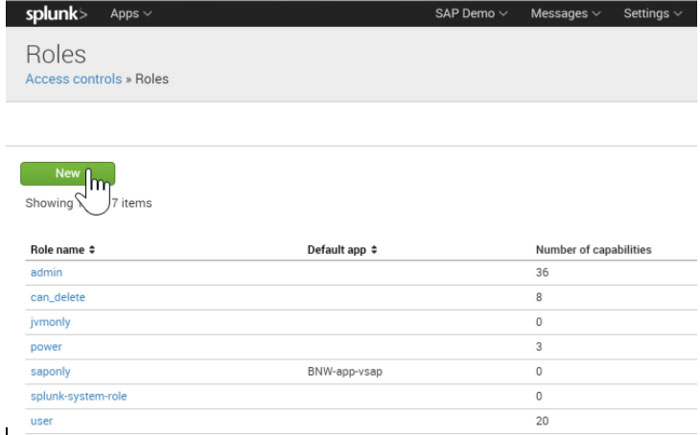This screenshot has width=700, height=435.
Task: Open the admin role
Action: pos(47,272)
